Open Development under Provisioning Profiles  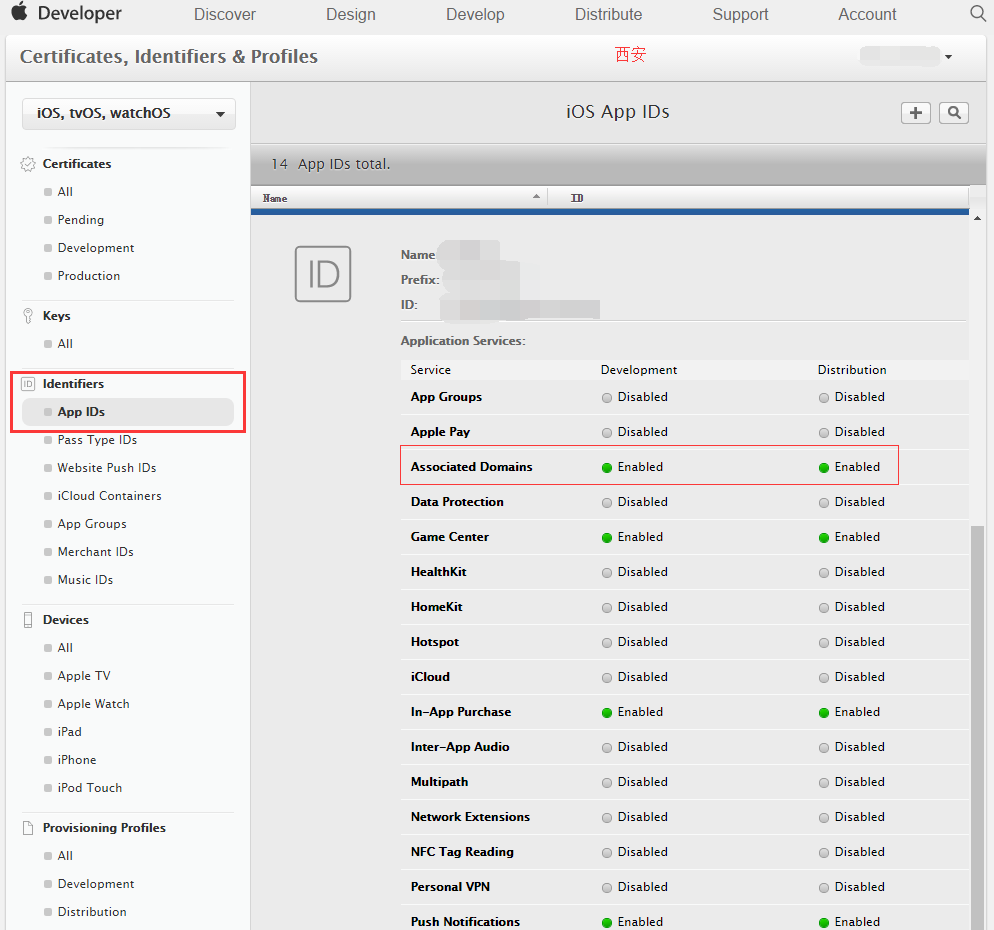pos(96,884)
